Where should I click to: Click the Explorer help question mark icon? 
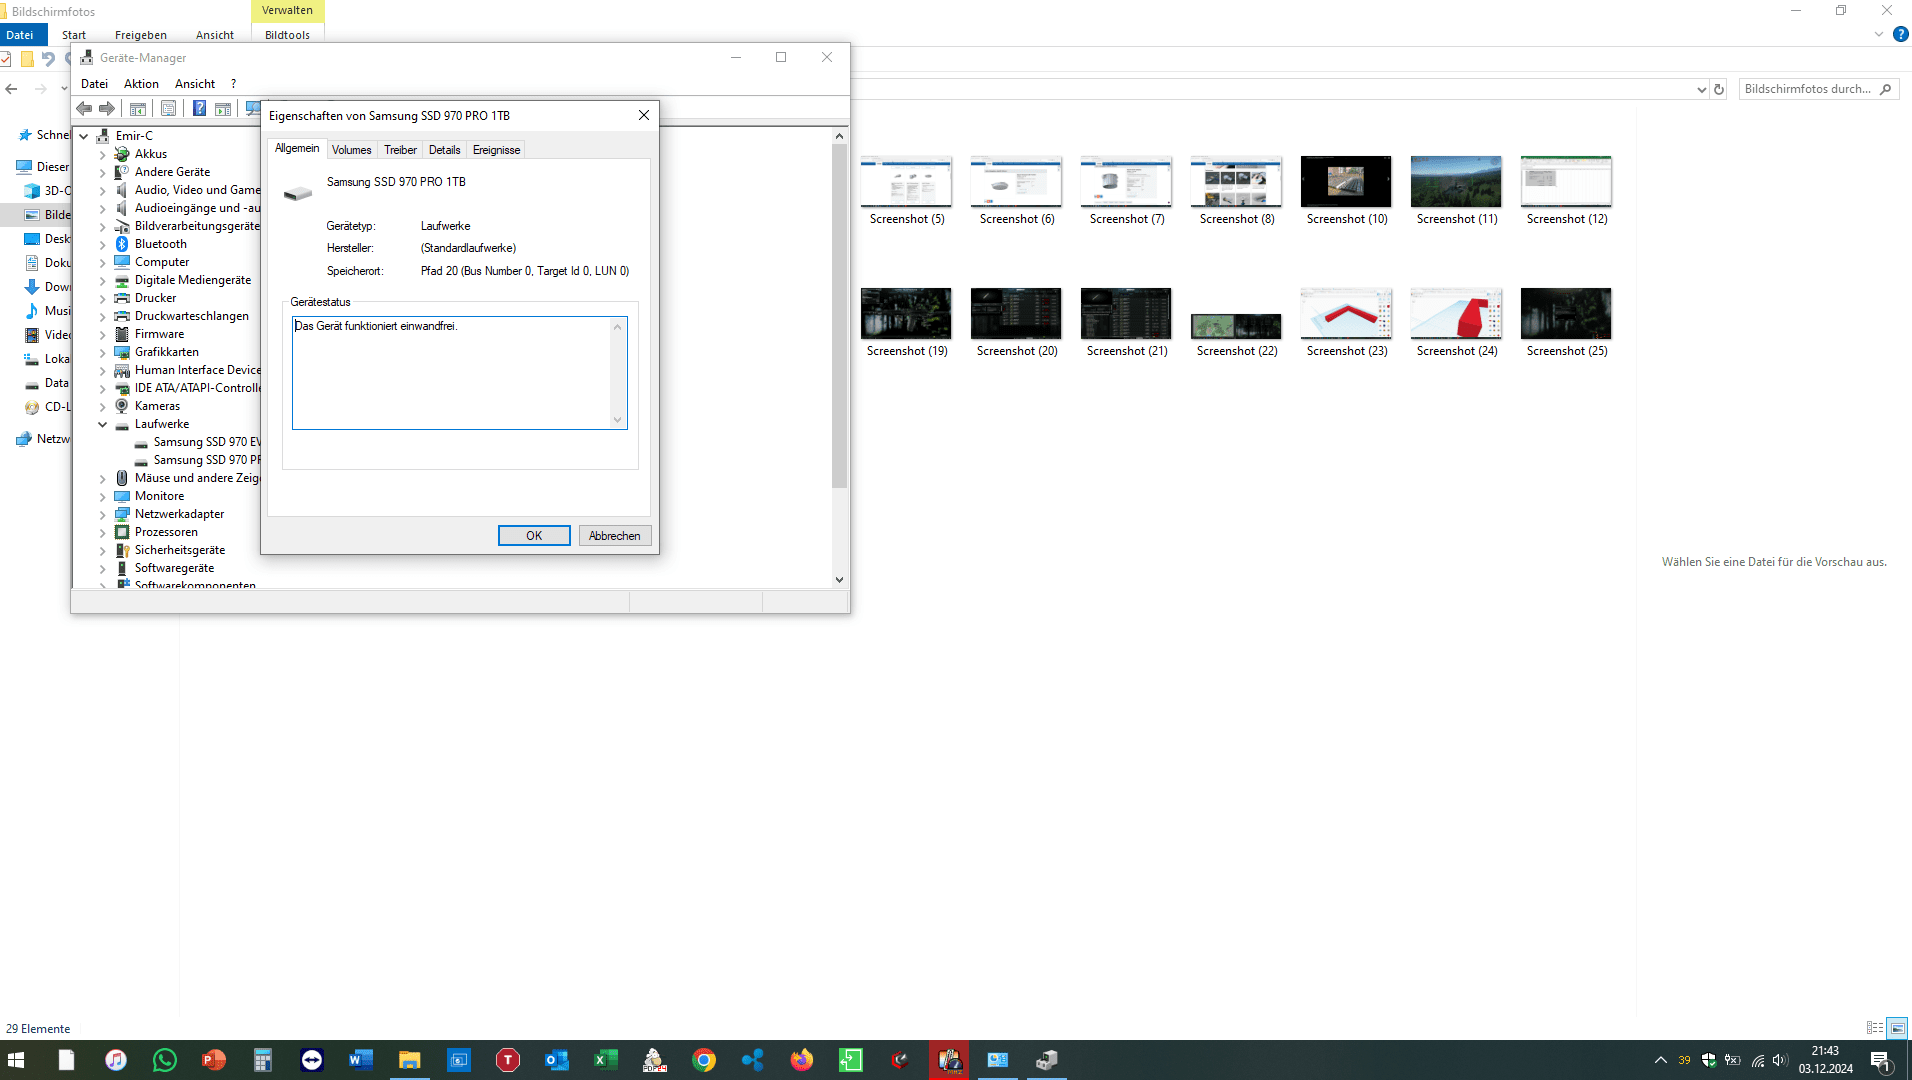(x=1901, y=34)
